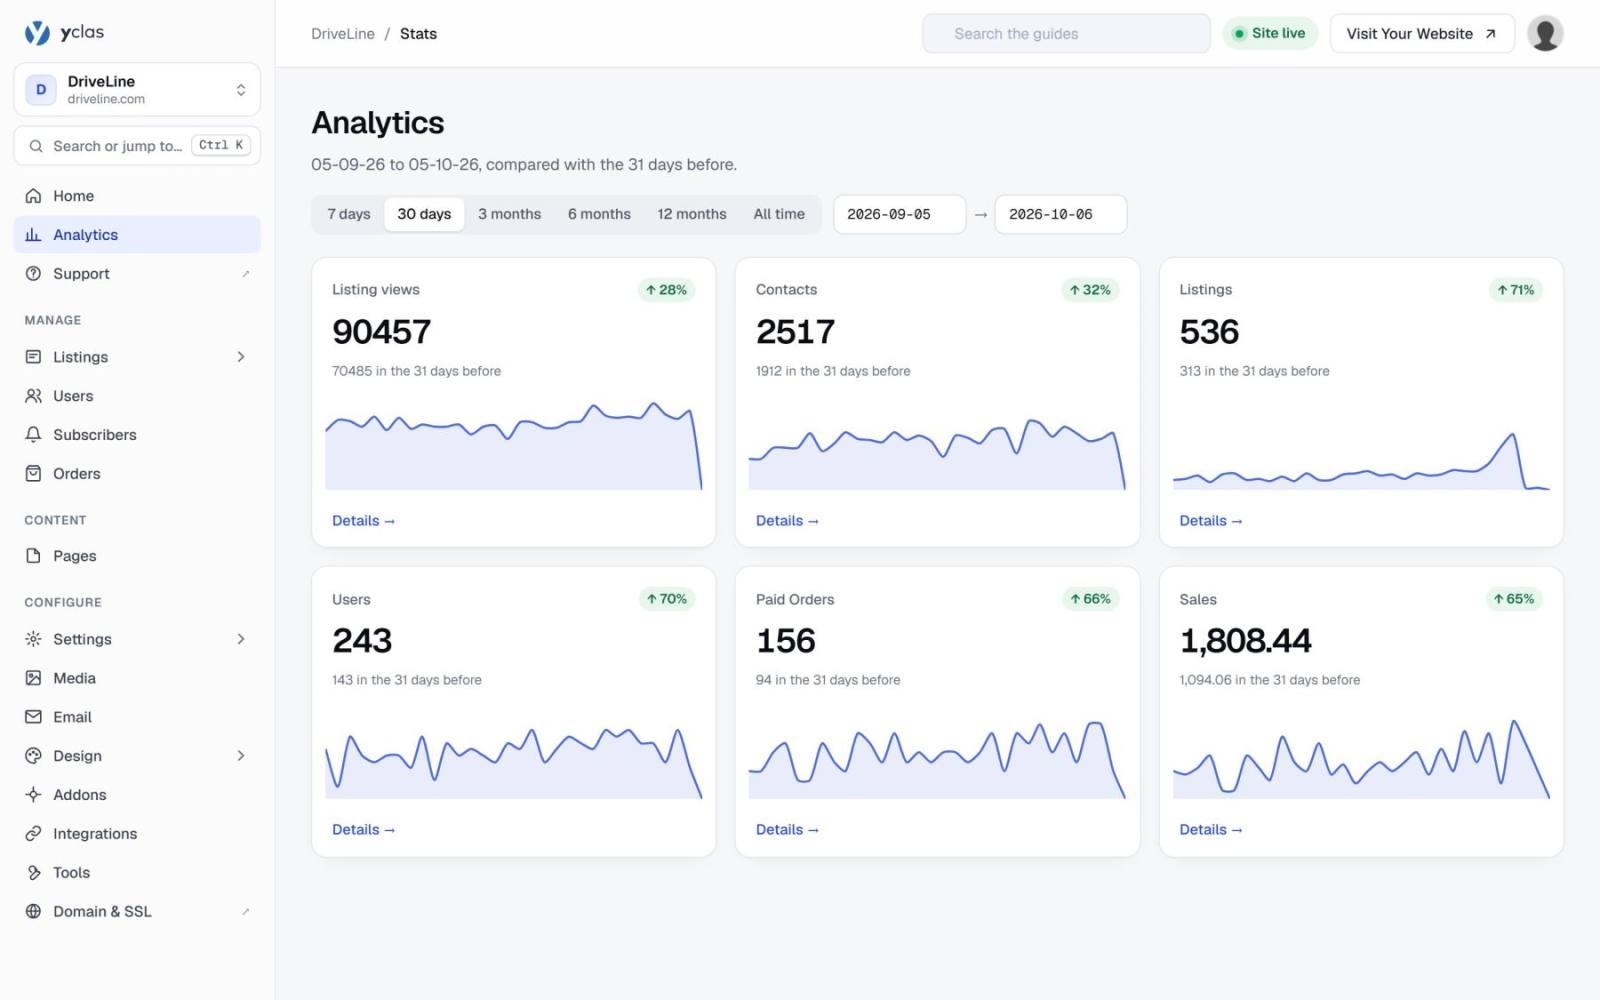This screenshot has width=1600, height=1000.
Task: Switch to 6 months range
Action: pos(599,214)
